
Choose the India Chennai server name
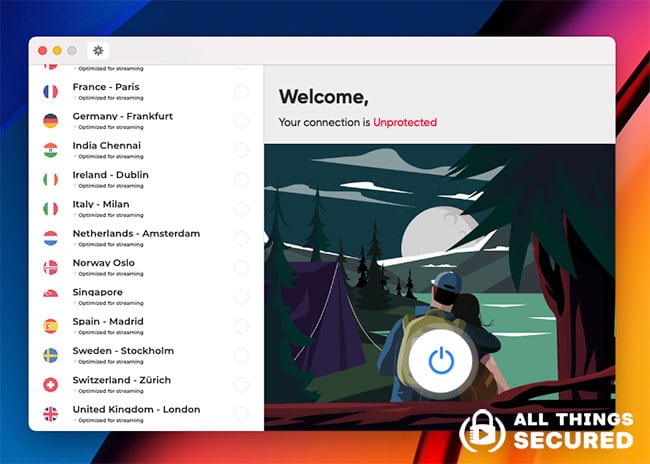tap(107, 146)
